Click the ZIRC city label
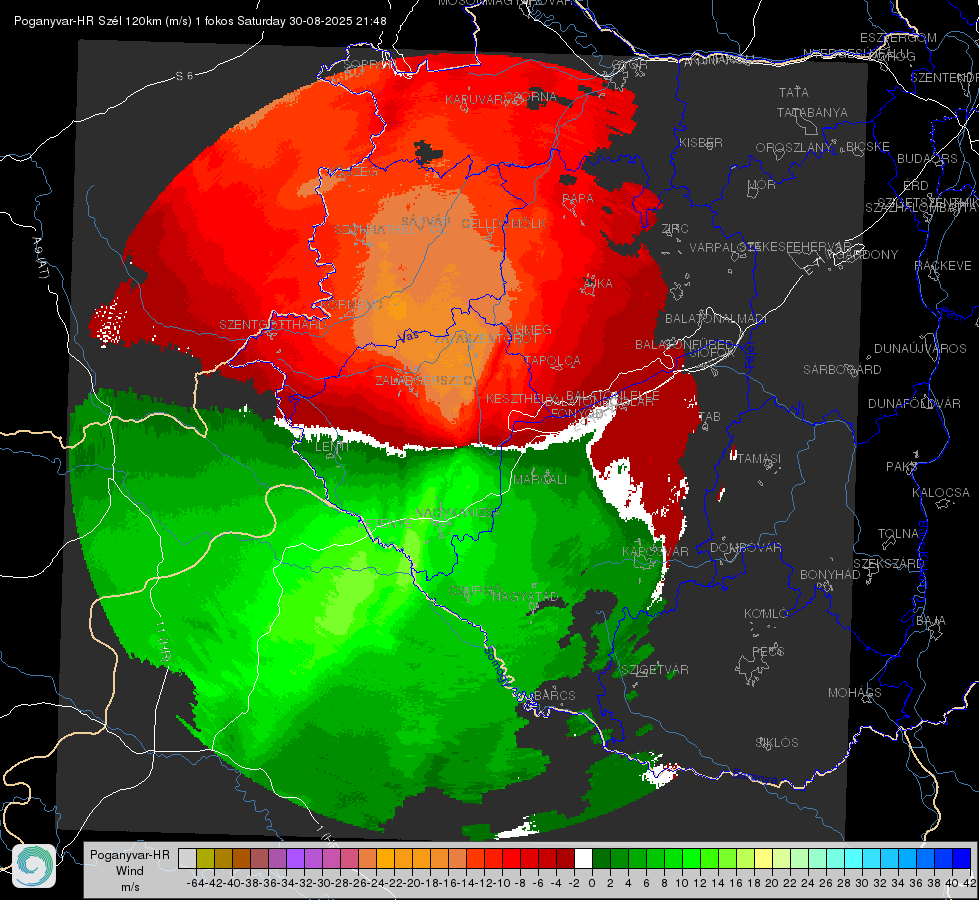Image resolution: width=979 pixels, height=900 pixels. pyautogui.click(x=675, y=229)
